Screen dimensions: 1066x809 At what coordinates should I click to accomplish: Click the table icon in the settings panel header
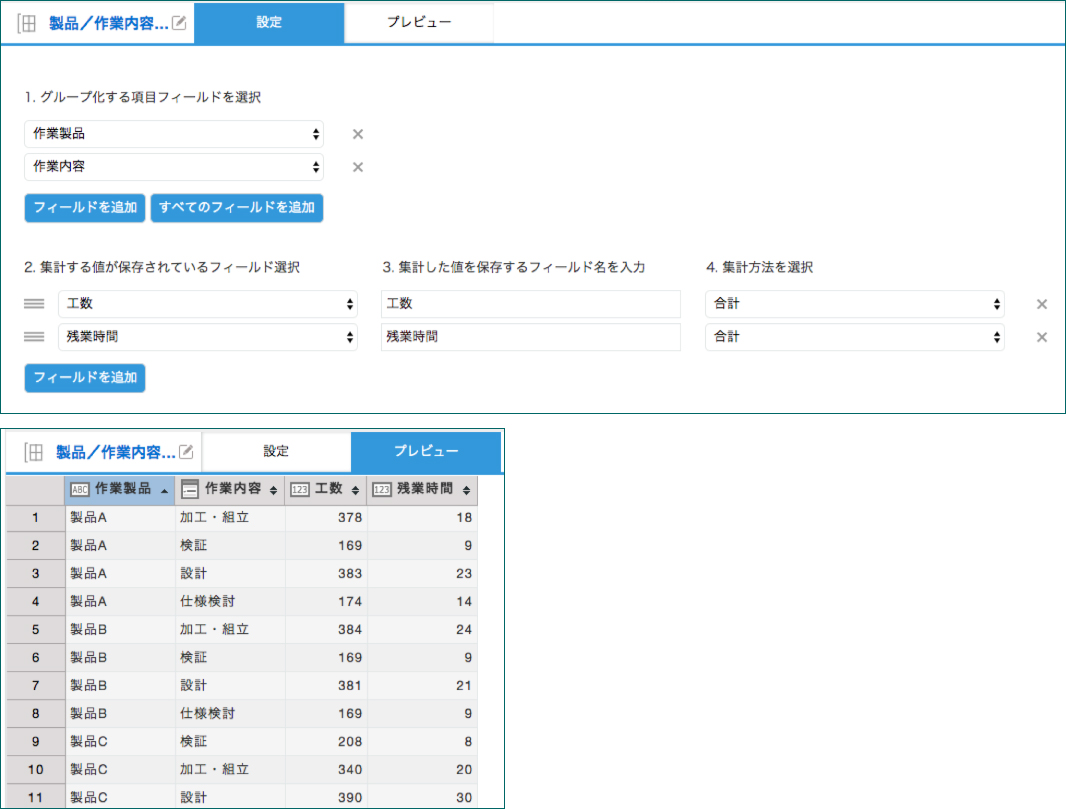pyautogui.click(x=27, y=23)
